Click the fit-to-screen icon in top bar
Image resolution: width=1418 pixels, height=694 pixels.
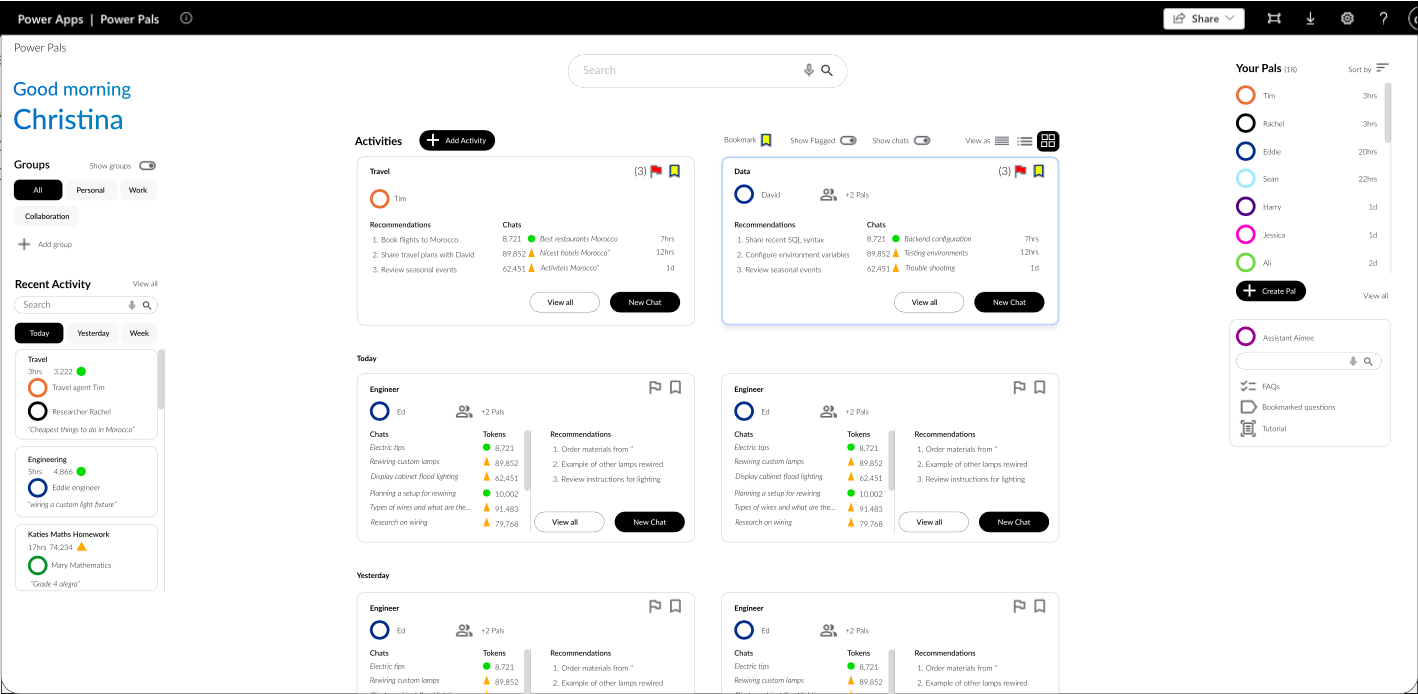[1274, 18]
